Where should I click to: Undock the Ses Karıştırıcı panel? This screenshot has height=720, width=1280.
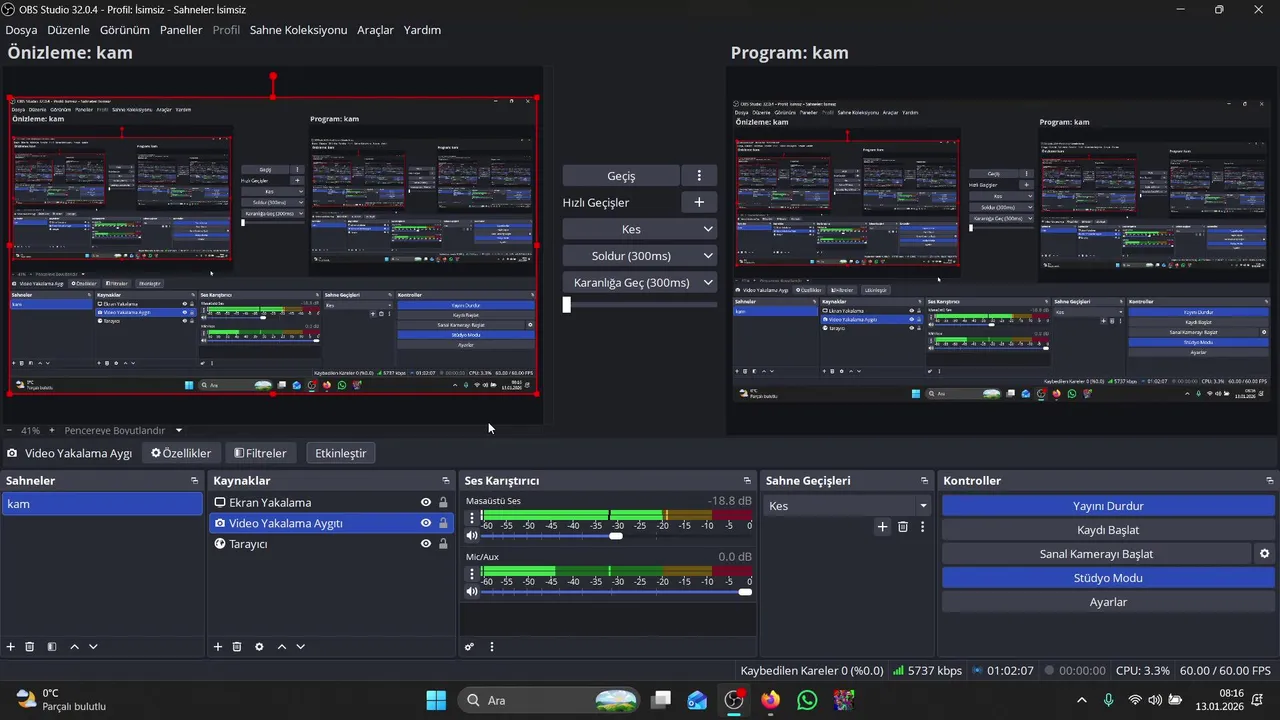pos(746,481)
